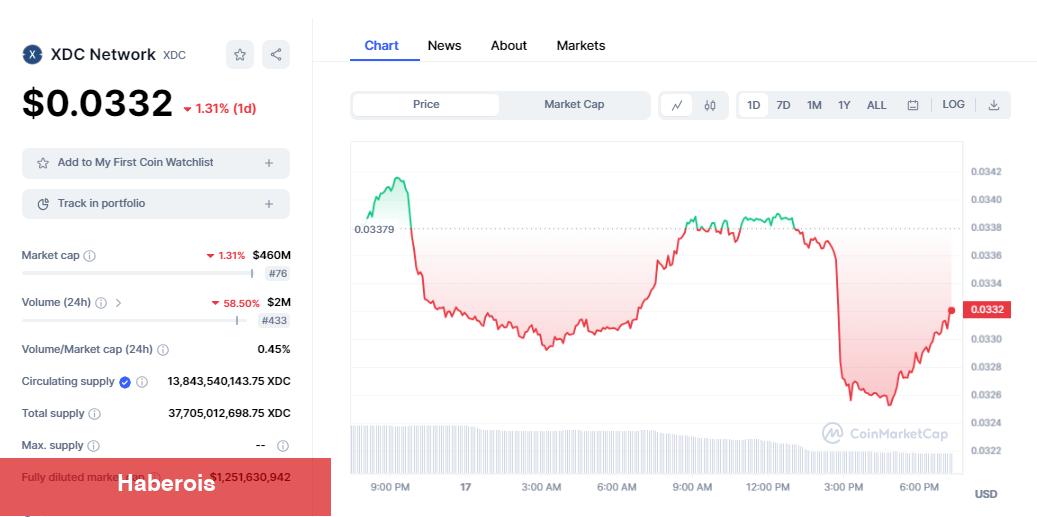Set chart range to 1D

pos(753,105)
